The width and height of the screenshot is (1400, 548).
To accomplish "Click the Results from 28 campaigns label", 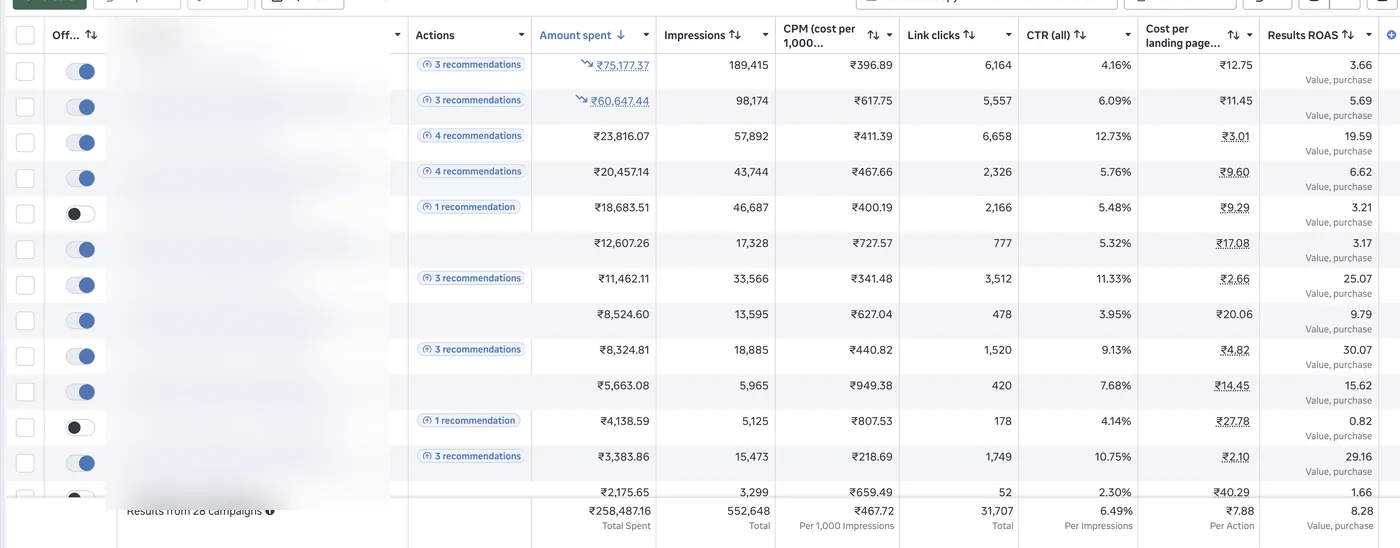I will pos(194,511).
